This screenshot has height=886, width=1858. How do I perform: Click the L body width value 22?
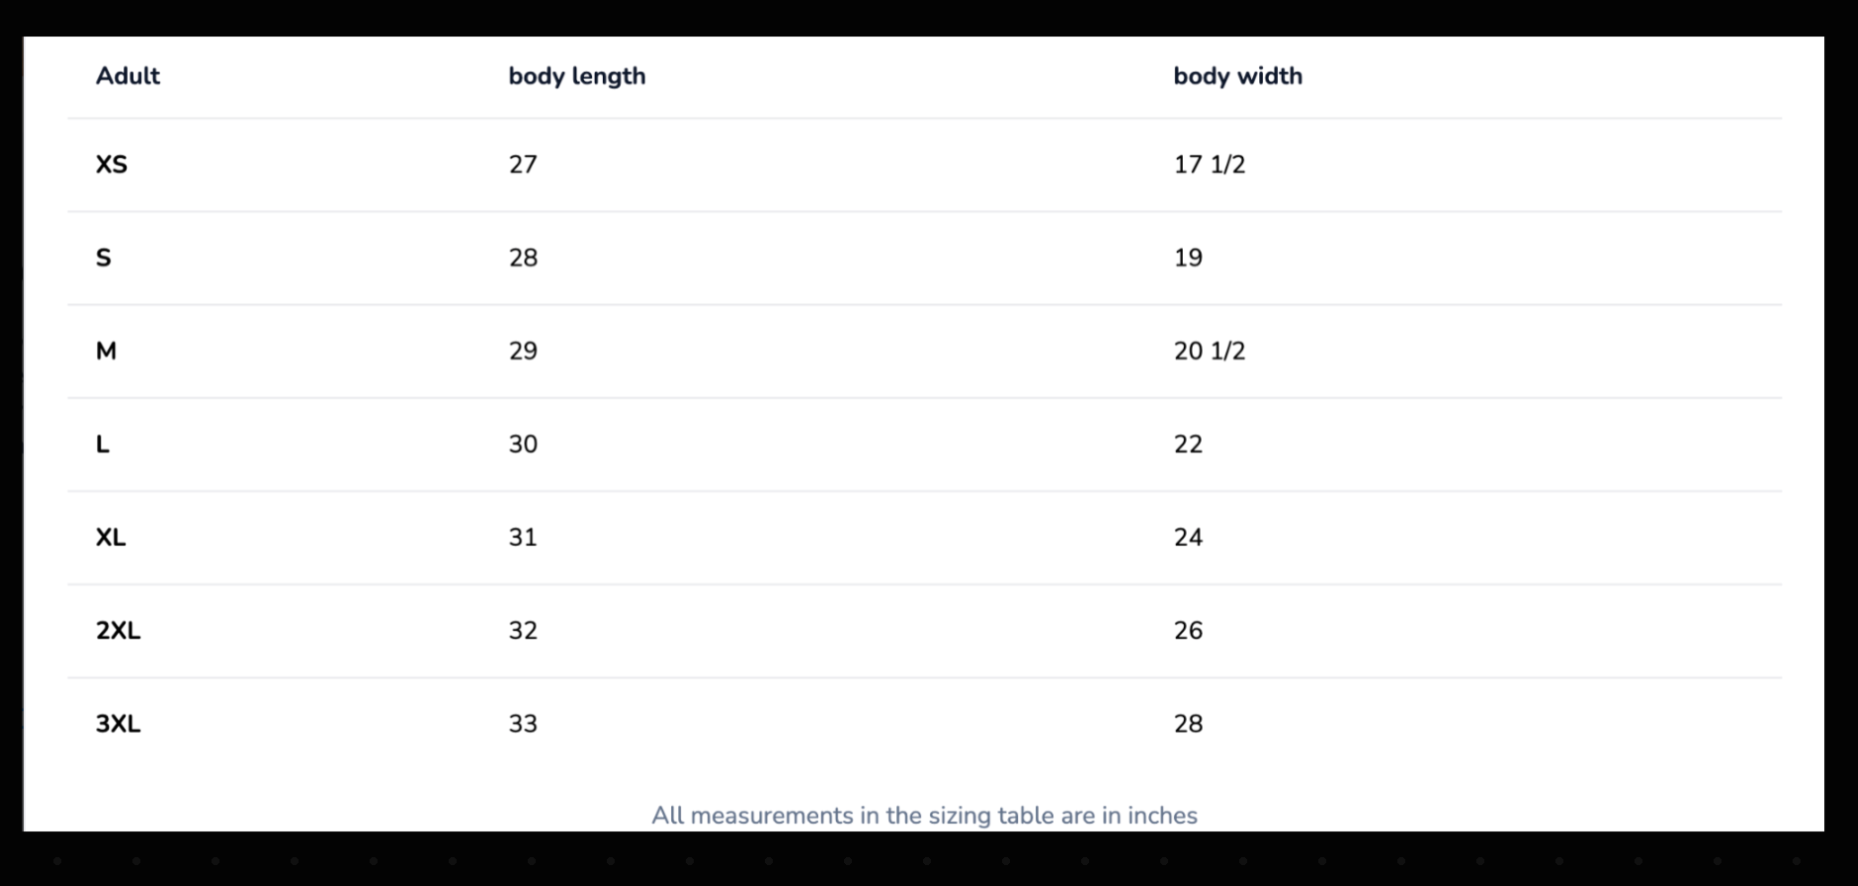[x=1188, y=444]
